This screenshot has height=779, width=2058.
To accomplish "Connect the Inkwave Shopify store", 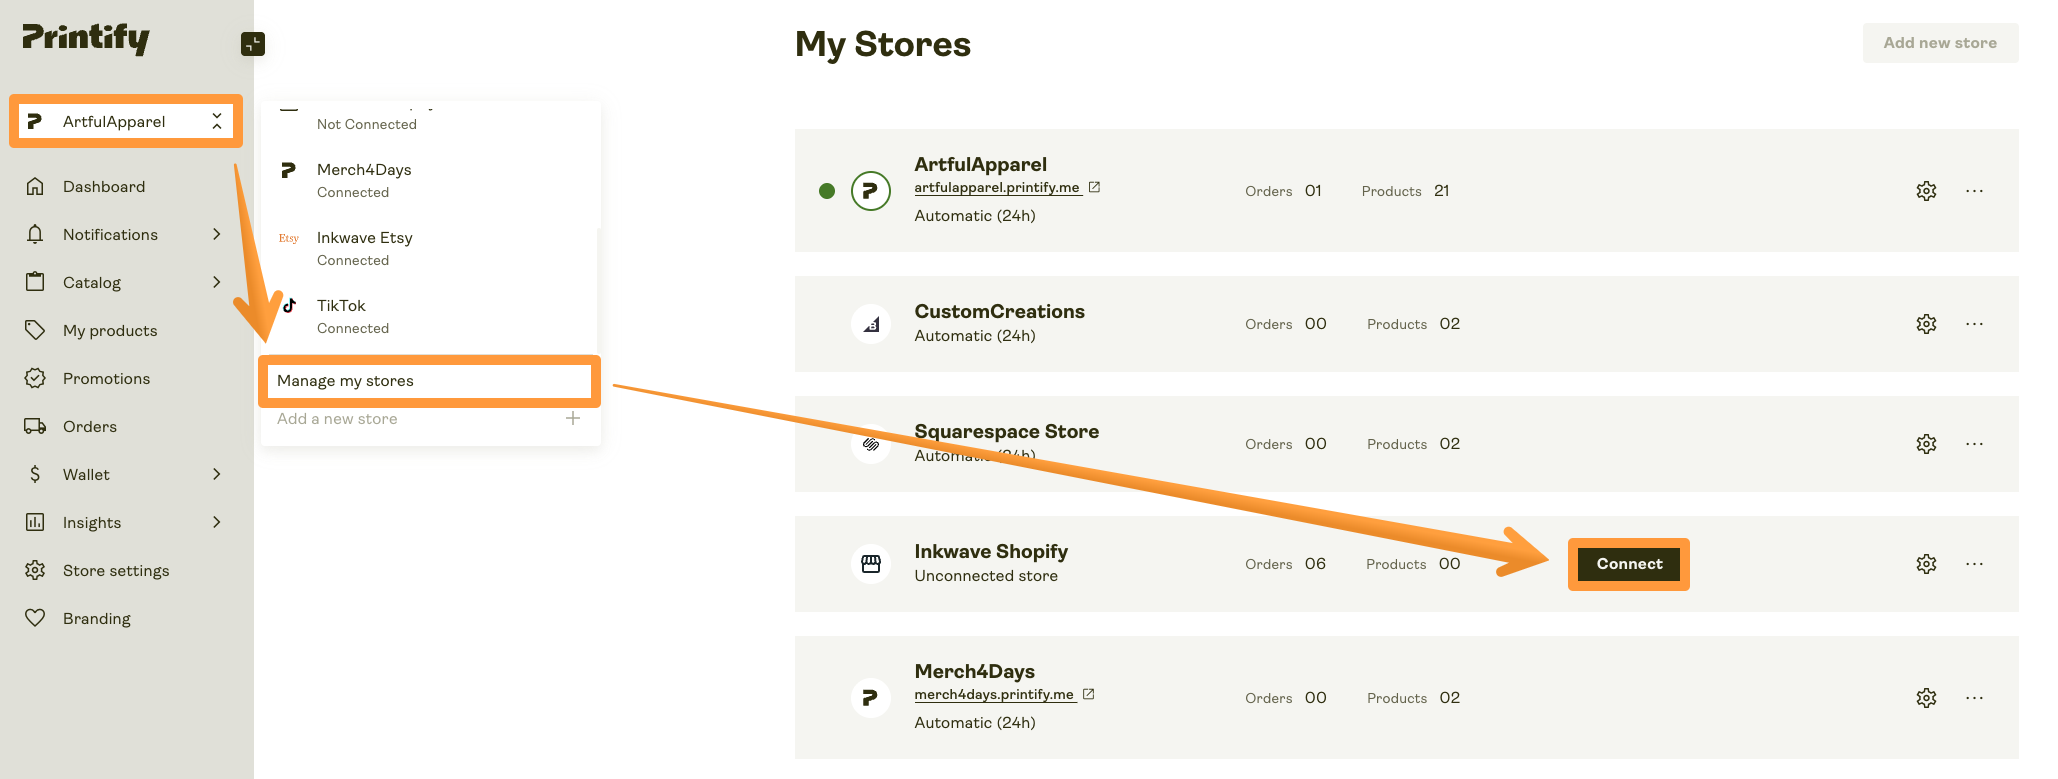I will 1628,563.
